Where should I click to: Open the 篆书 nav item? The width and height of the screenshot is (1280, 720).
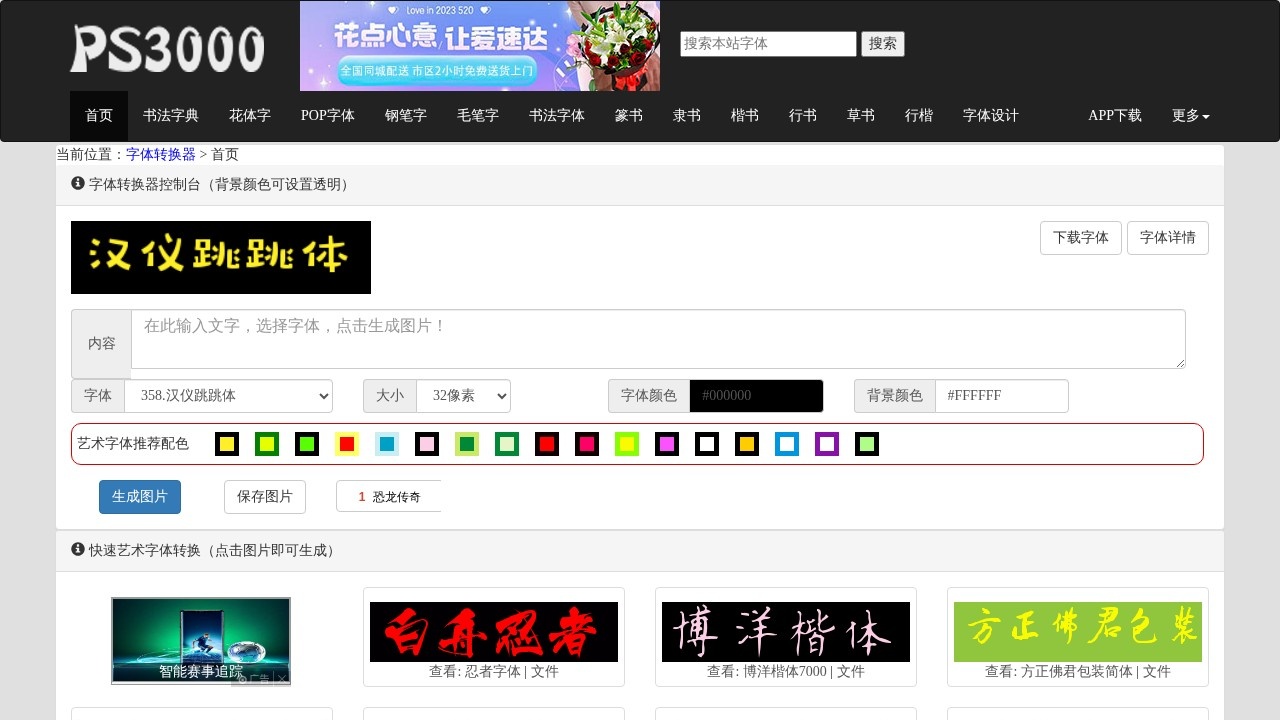(x=629, y=116)
